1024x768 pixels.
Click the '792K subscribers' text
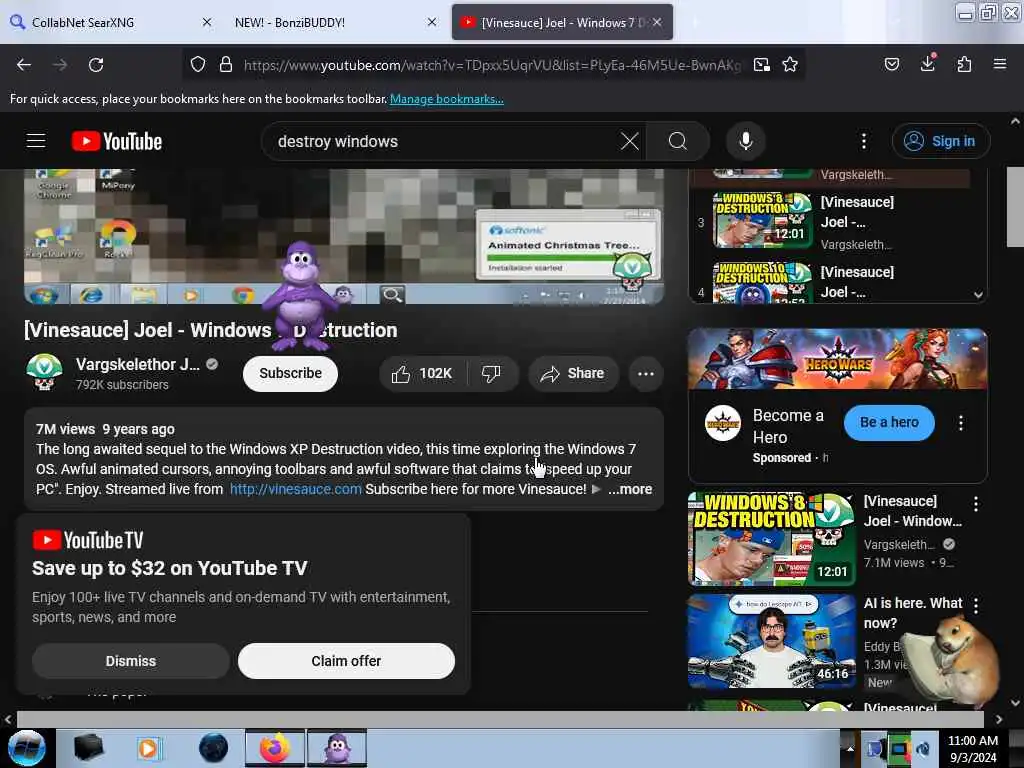(x=122, y=385)
